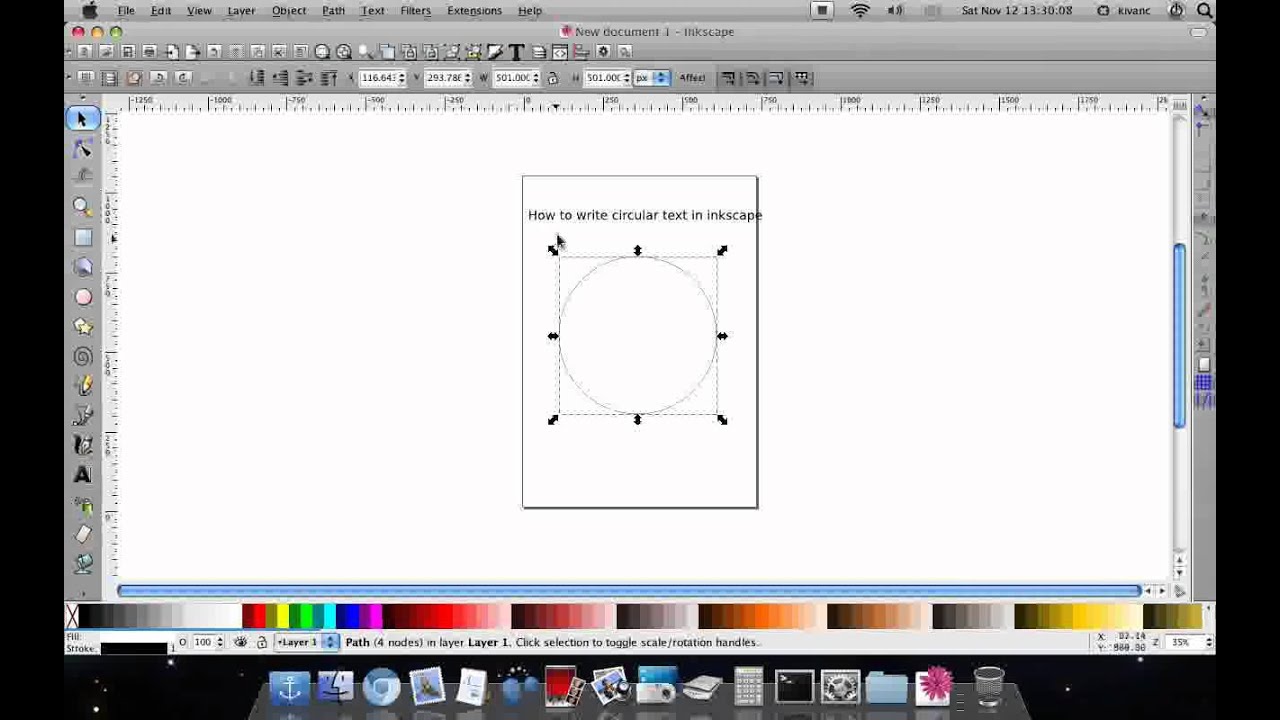Pick the yellow swatch in palette

tap(283, 616)
